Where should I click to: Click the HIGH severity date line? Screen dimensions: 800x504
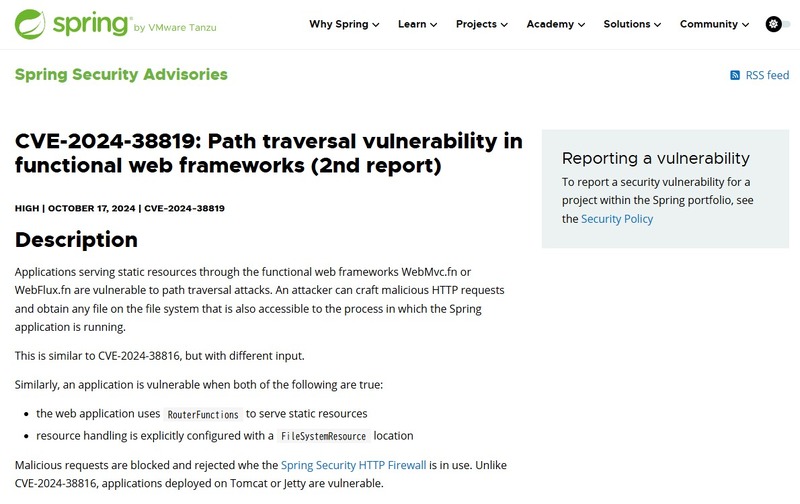point(119,208)
